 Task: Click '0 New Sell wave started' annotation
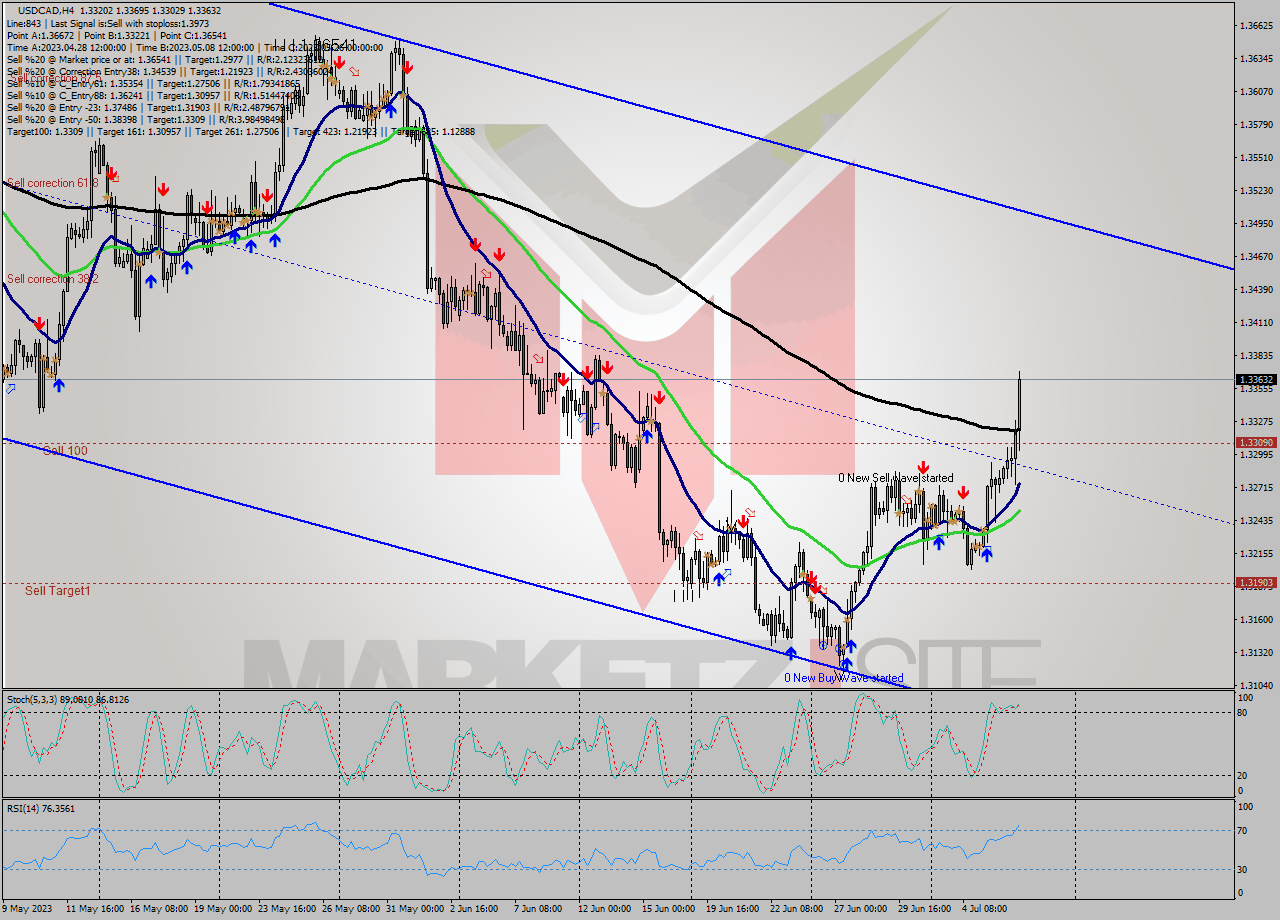[896, 478]
